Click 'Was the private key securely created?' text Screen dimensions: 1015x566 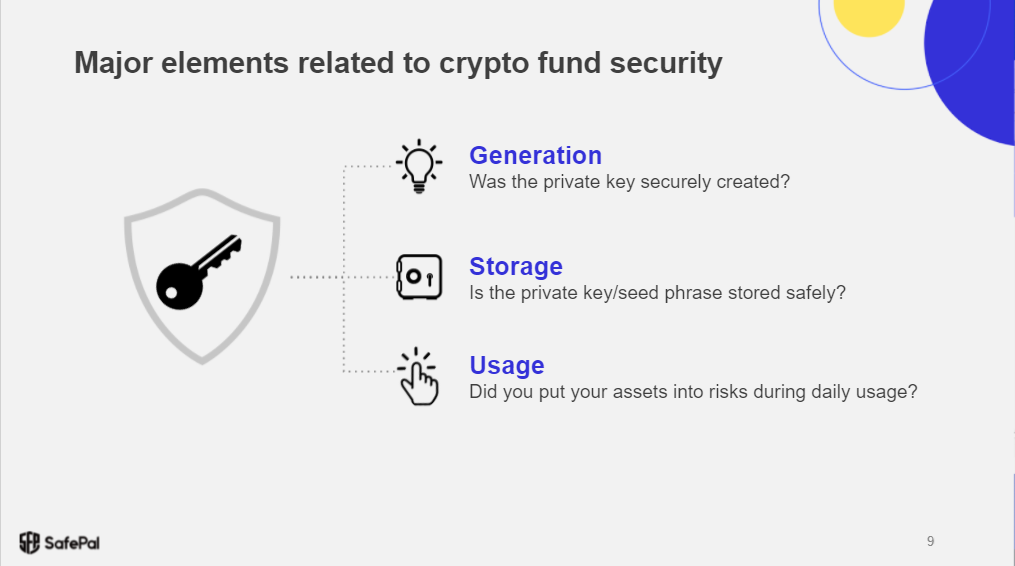[x=629, y=182]
